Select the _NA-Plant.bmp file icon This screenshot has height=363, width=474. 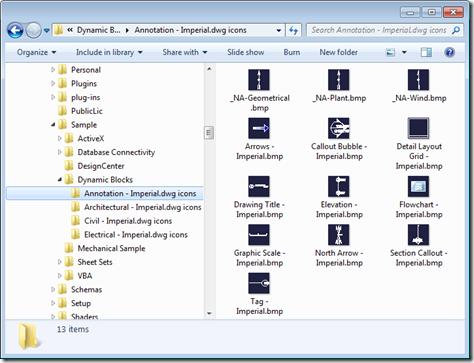338,80
